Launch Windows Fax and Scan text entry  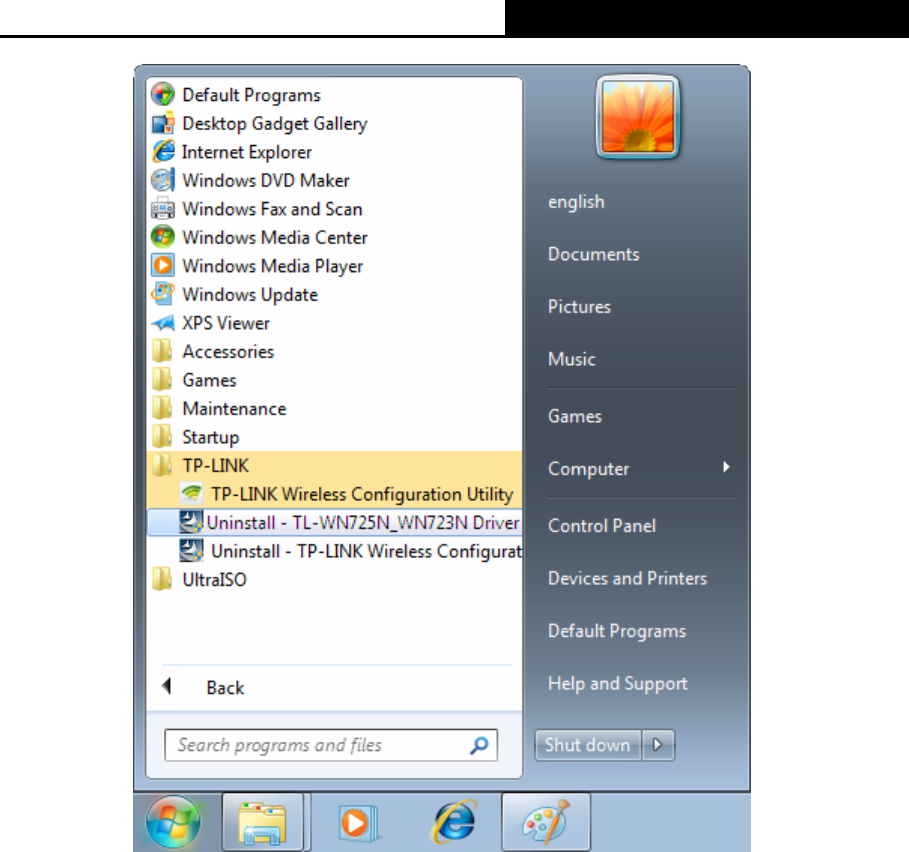[x=272, y=209]
